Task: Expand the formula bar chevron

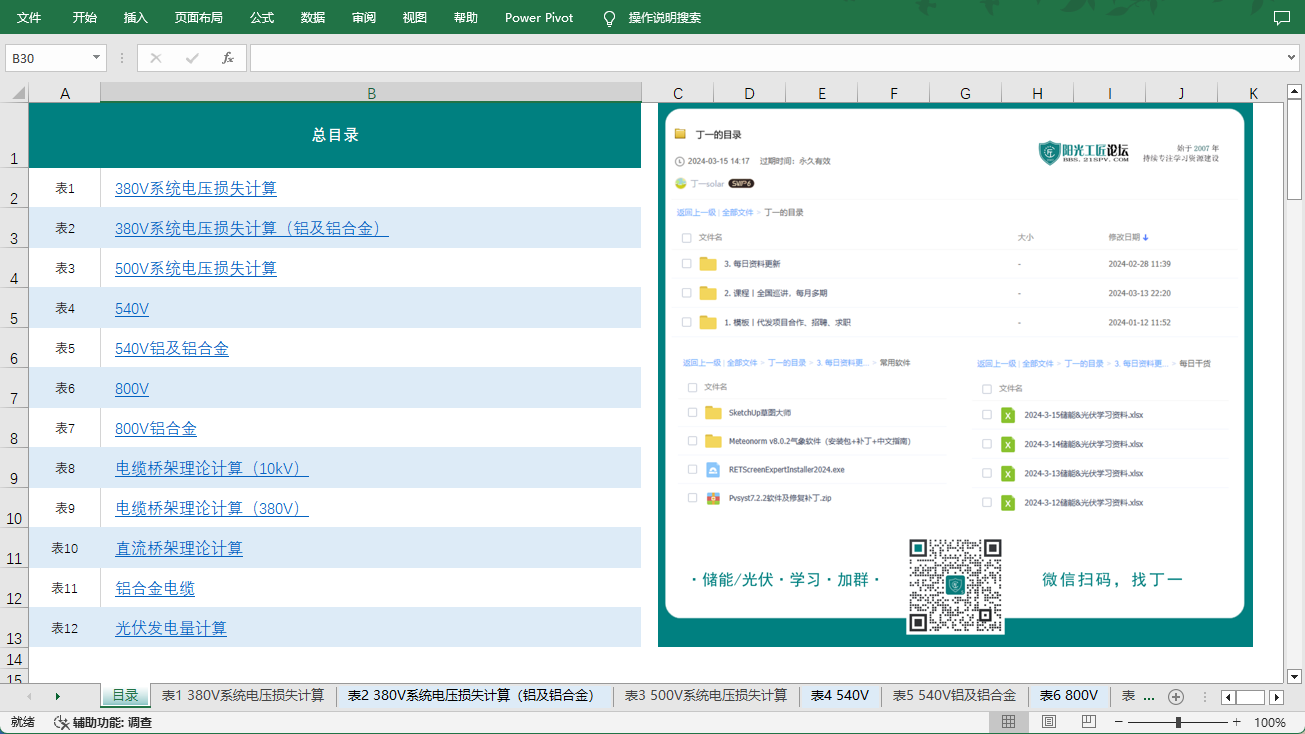Action: [1291, 58]
